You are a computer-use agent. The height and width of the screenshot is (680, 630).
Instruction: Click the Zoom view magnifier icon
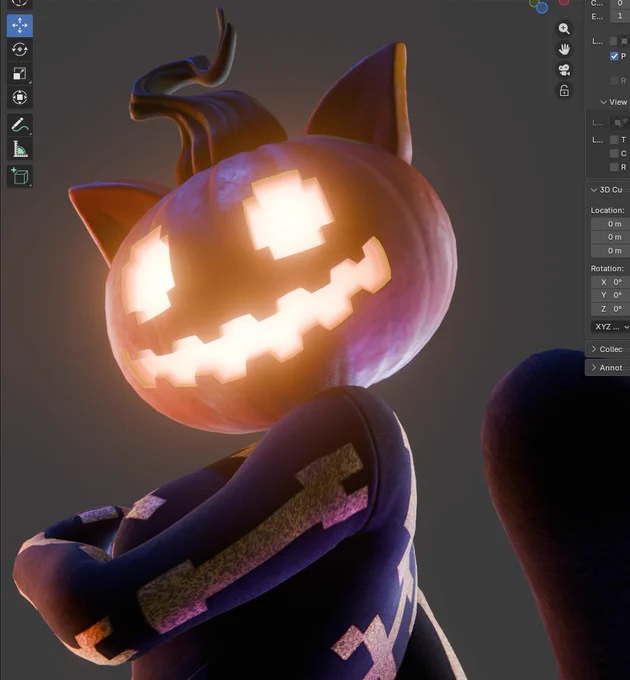click(x=564, y=29)
